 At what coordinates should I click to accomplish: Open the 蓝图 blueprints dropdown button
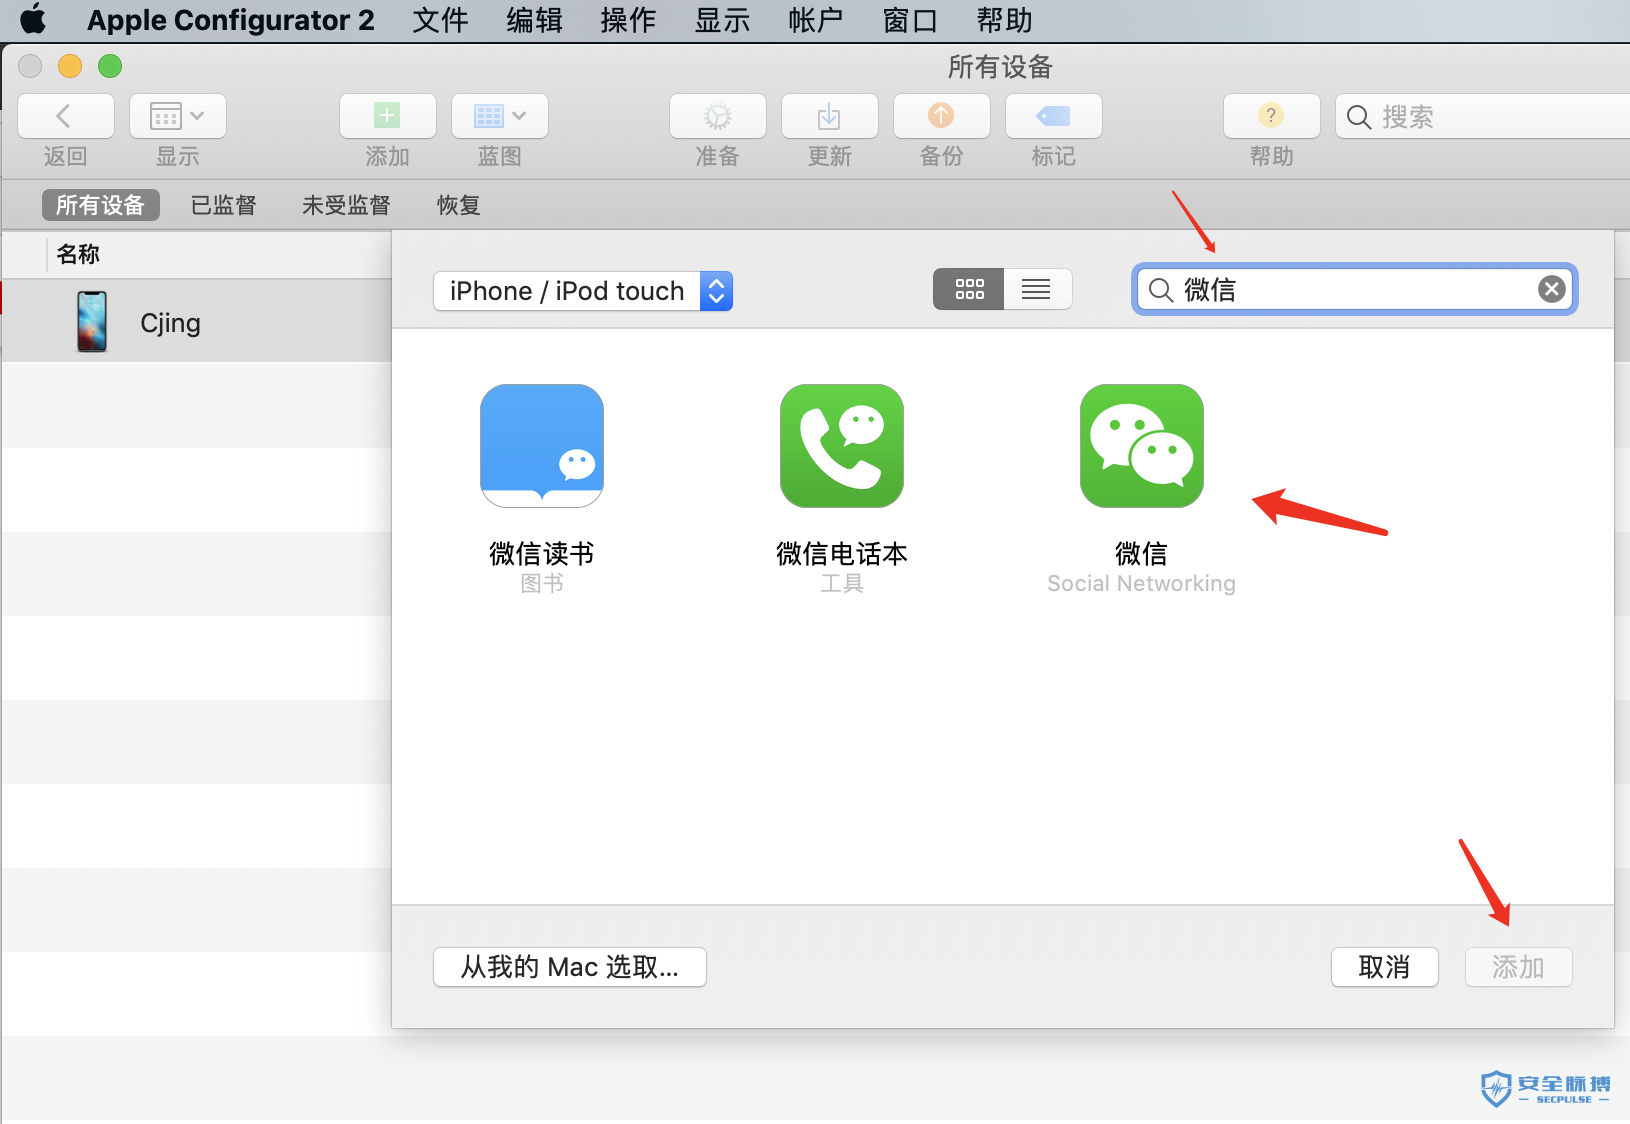click(499, 116)
